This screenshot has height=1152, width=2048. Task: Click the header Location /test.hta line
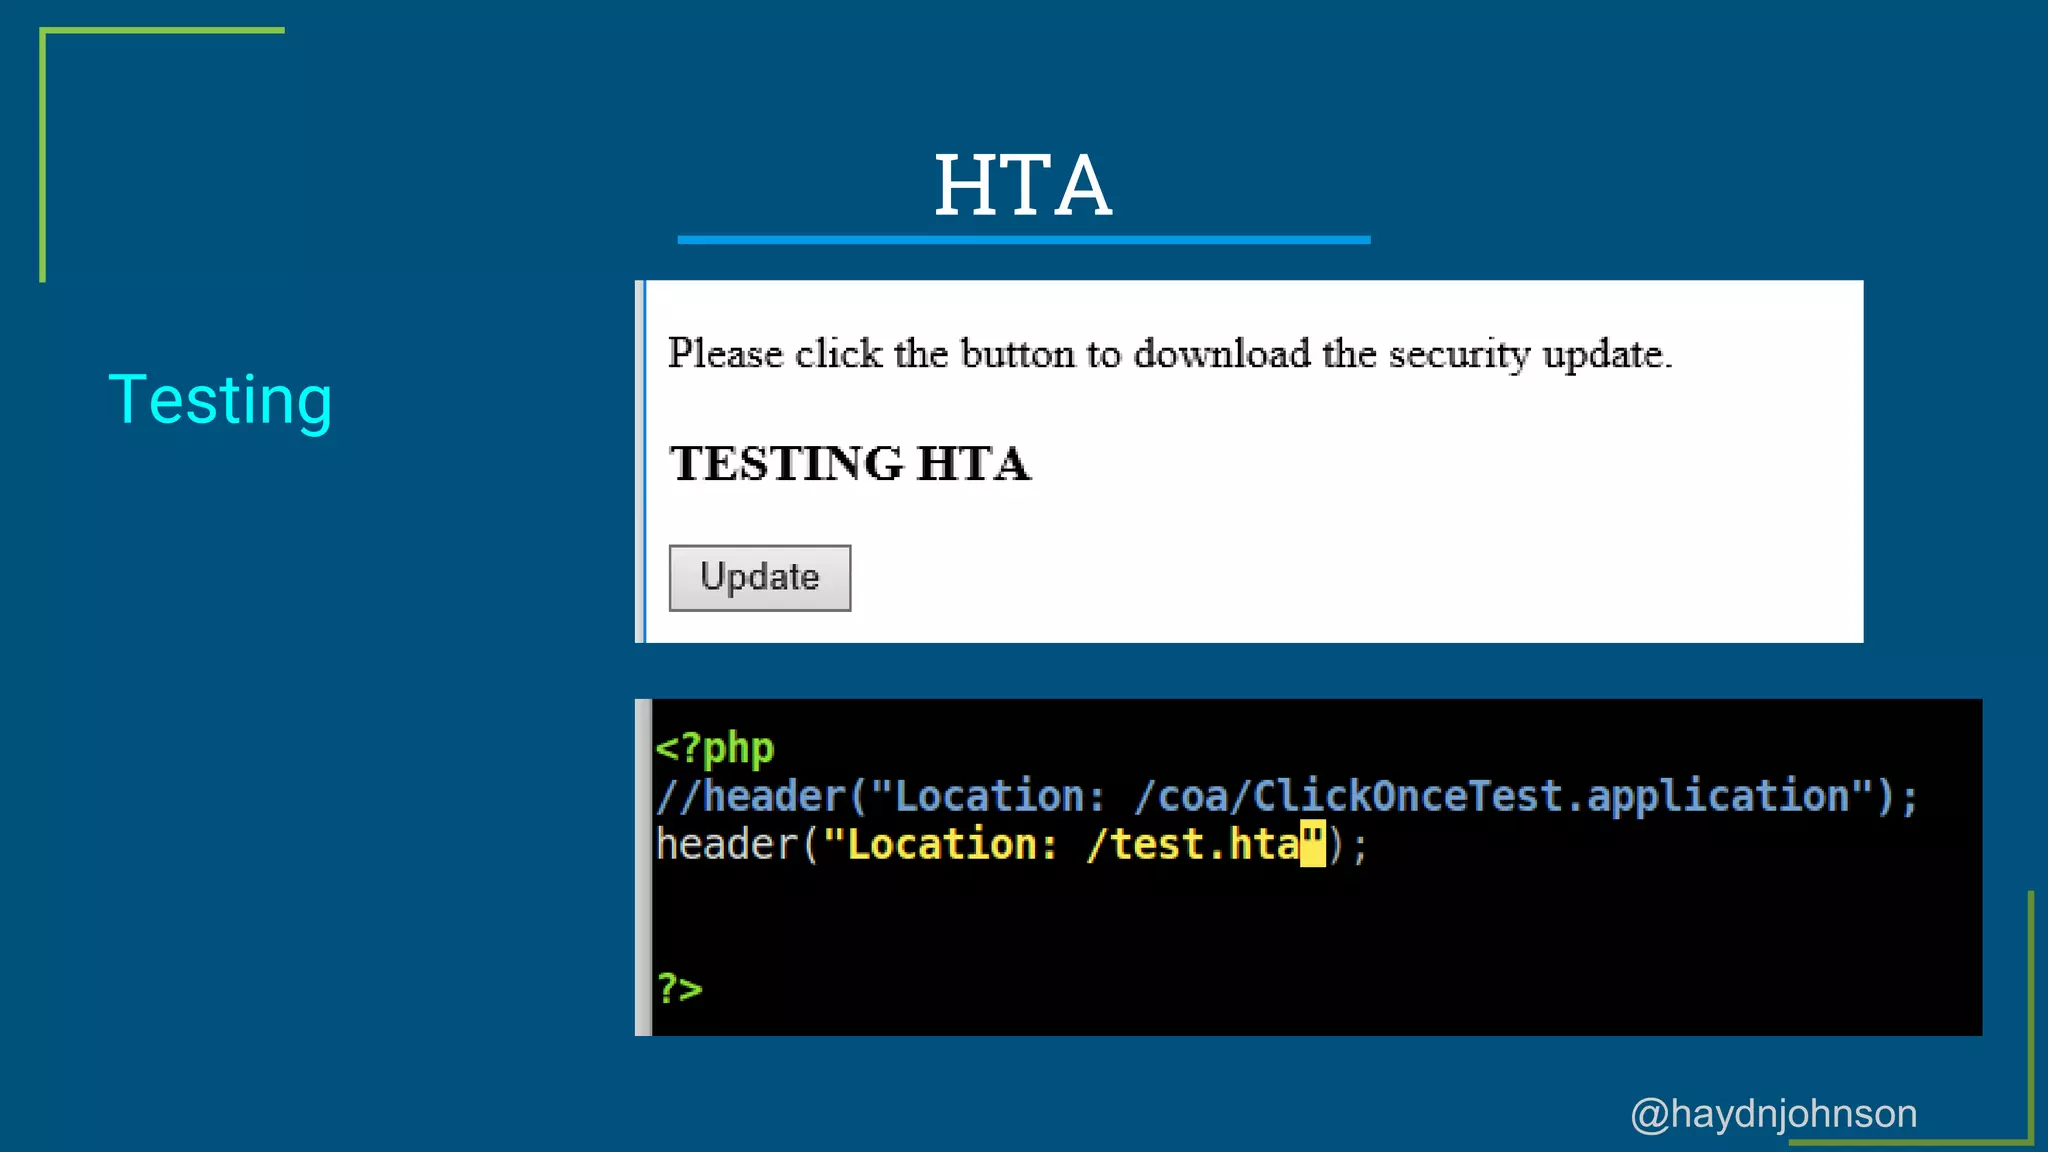1011,845
